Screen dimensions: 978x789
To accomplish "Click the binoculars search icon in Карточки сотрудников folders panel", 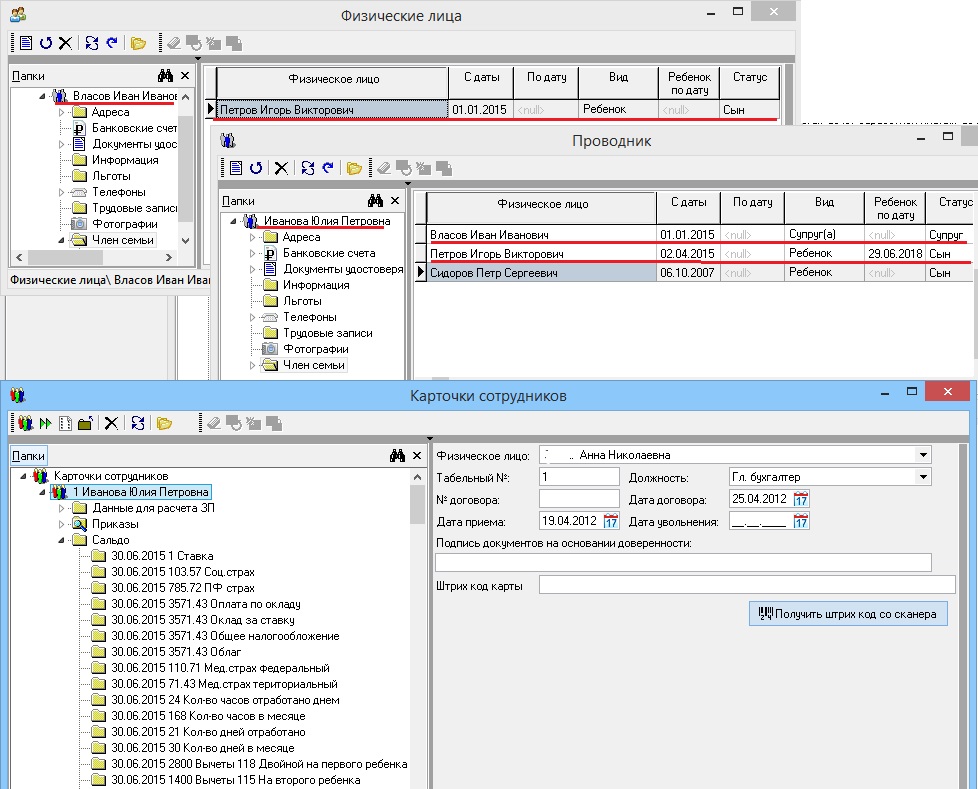I will tap(397, 455).
